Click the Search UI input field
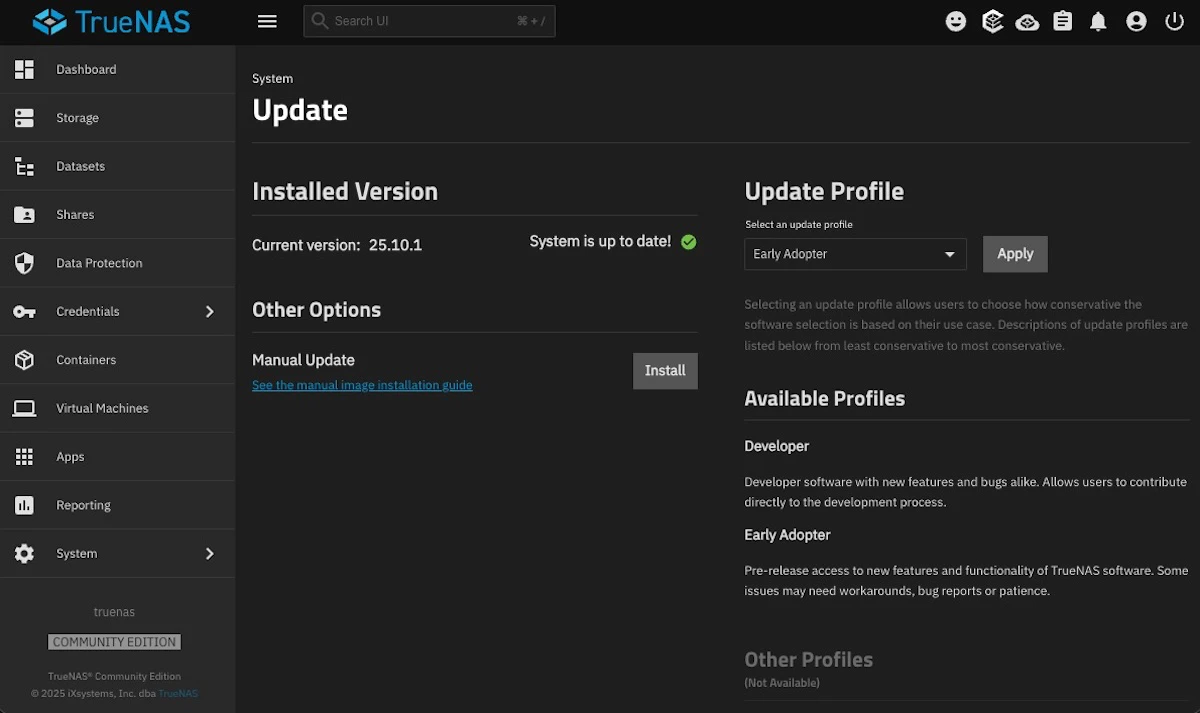Viewport: 1200px width, 713px height. (x=429, y=20)
